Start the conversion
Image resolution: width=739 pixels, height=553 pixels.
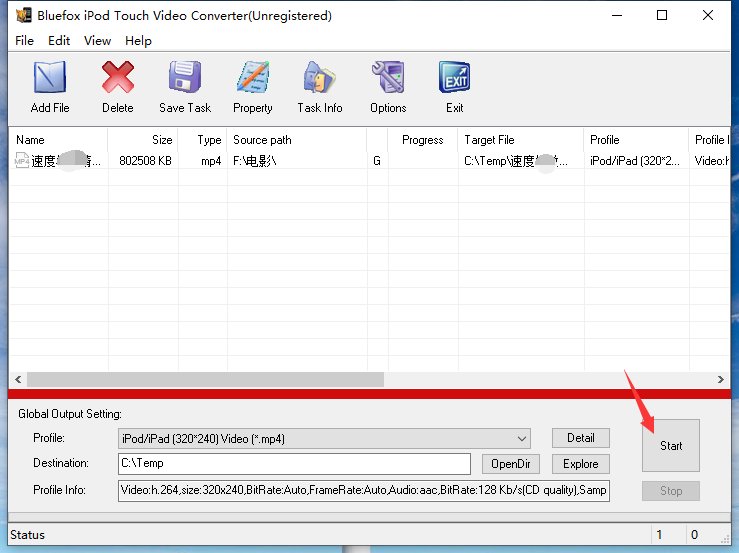(x=671, y=446)
